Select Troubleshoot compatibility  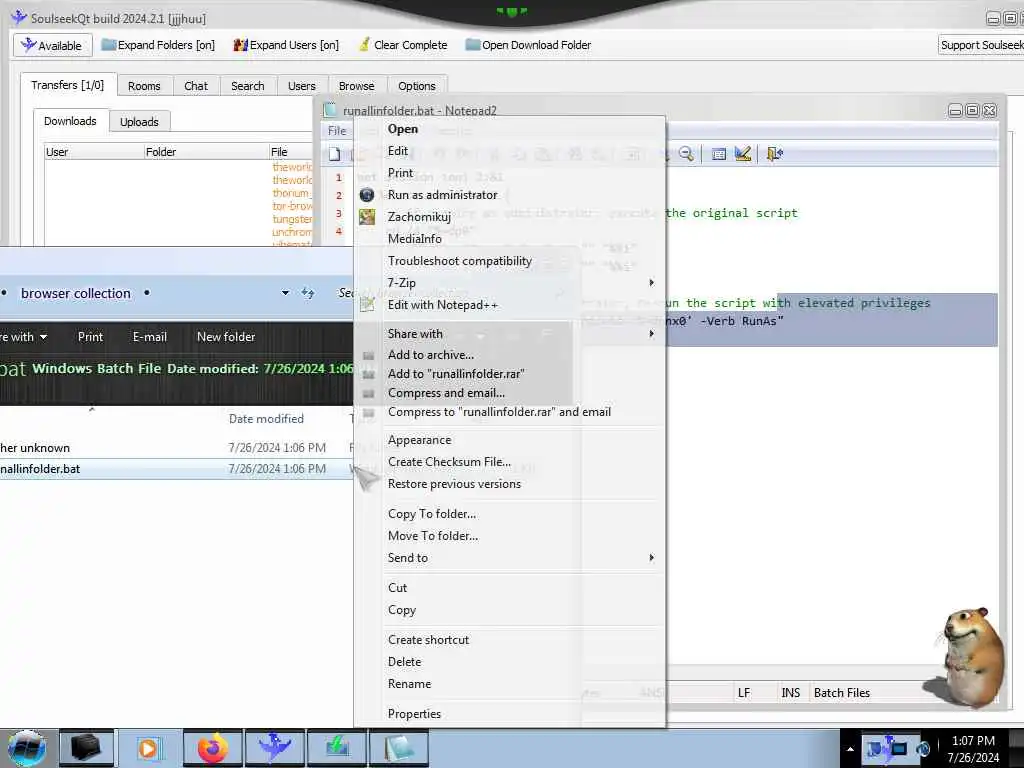click(x=460, y=261)
